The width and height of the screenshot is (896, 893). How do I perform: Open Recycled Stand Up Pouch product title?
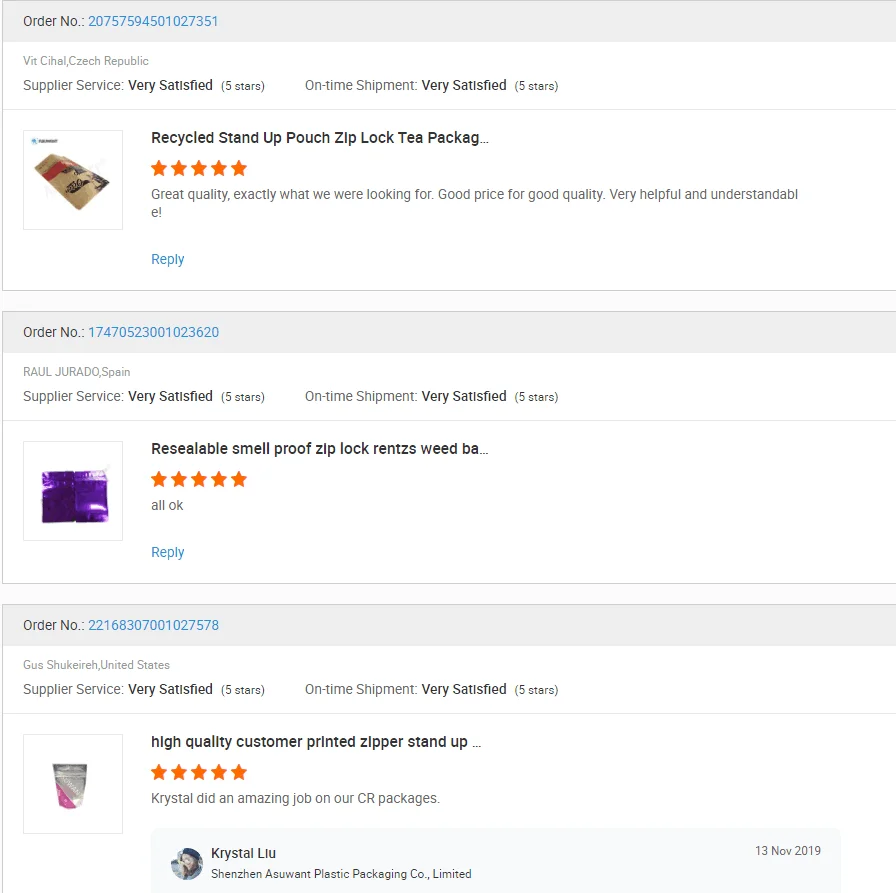tap(319, 138)
